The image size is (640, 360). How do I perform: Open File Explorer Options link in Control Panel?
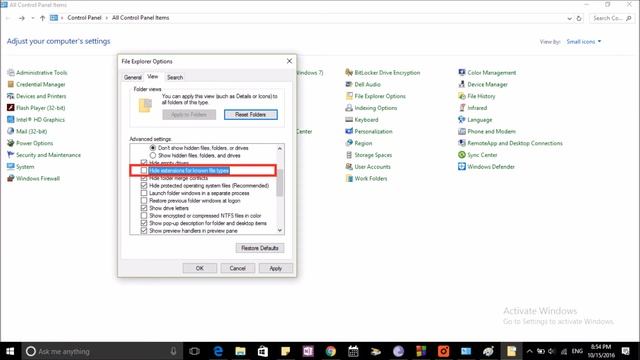[x=380, y=96]
